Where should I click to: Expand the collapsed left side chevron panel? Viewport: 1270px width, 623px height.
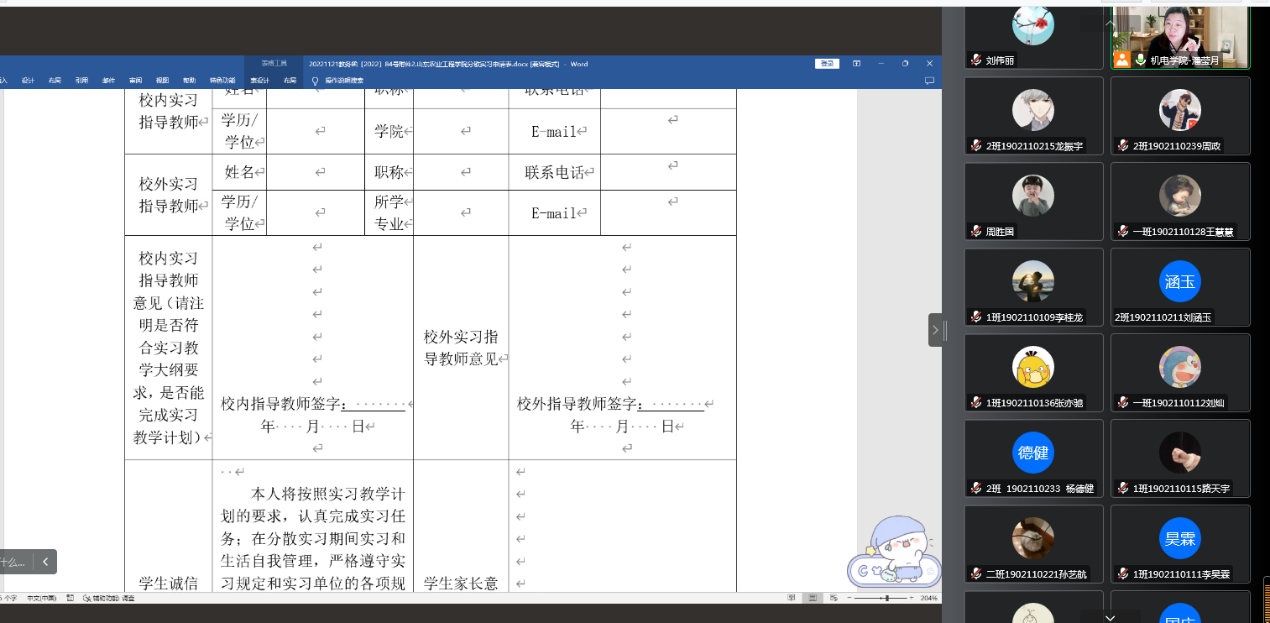tap(45, 562)
